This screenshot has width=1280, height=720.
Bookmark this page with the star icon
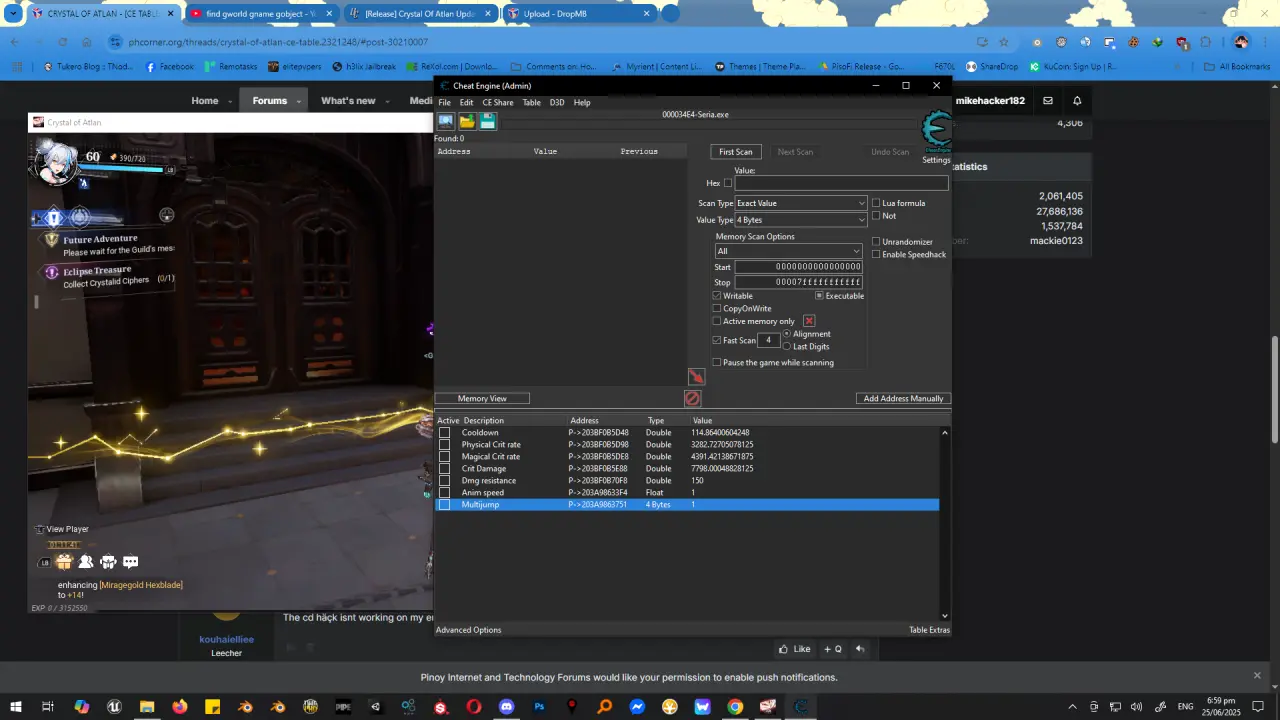[x=1004, y=42]
